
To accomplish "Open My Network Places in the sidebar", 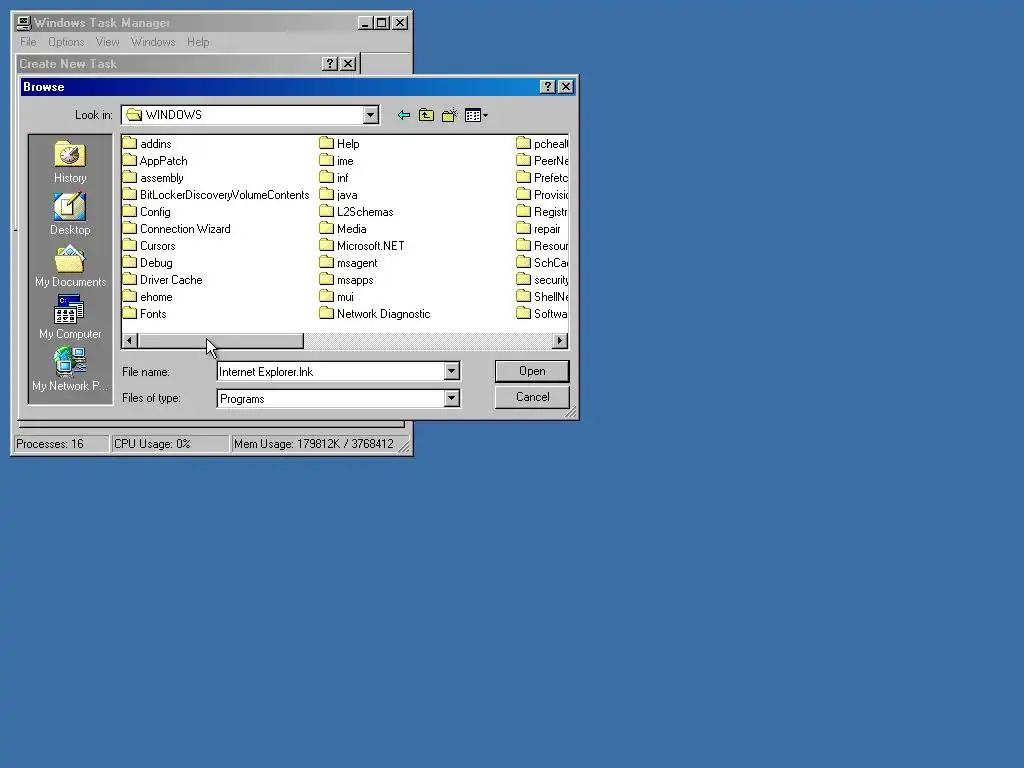I will coord(70,370).
